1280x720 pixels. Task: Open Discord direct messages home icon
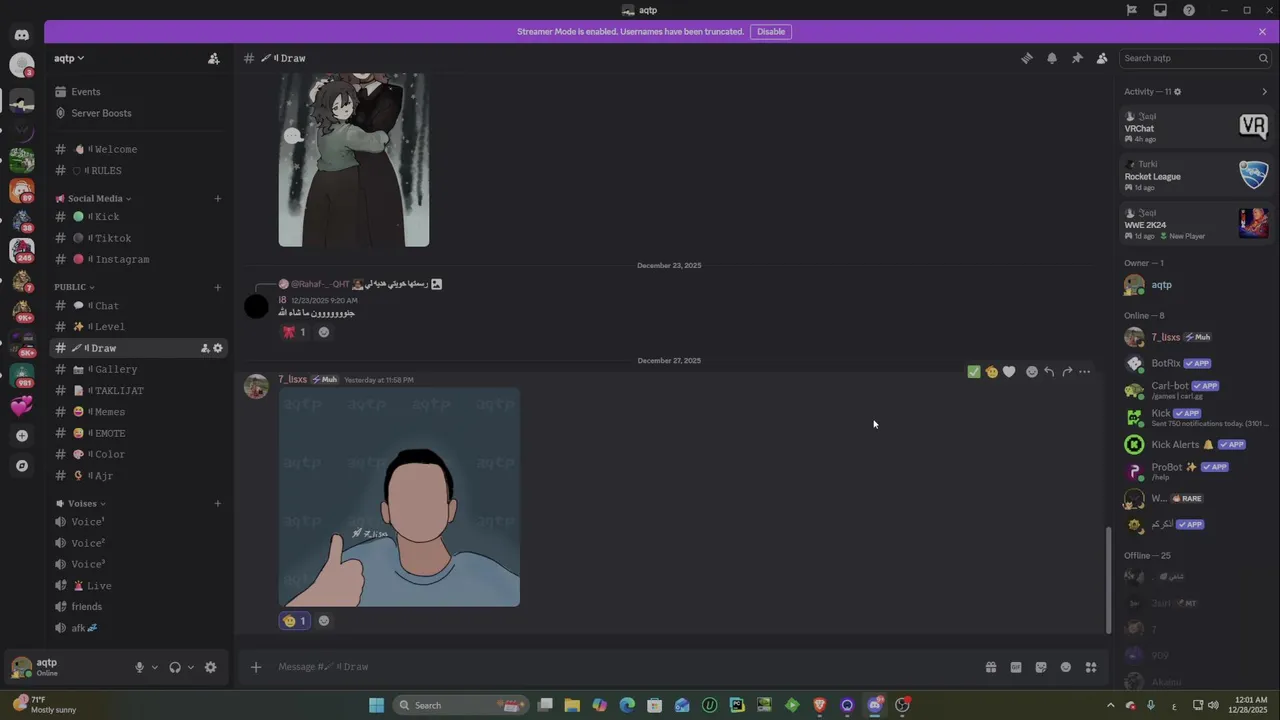tap(21, 35)
